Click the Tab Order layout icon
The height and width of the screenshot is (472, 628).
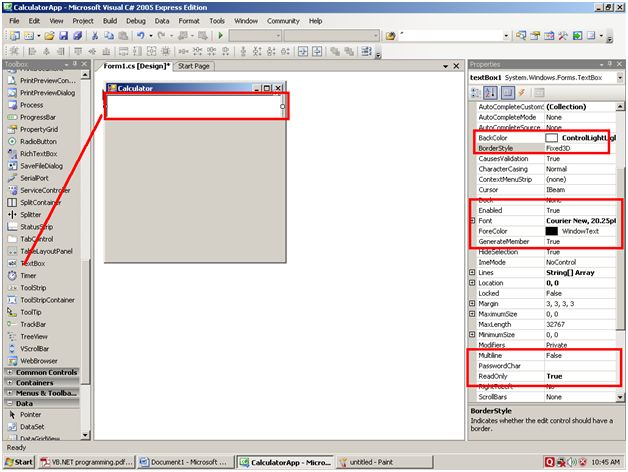pos(366,51)
